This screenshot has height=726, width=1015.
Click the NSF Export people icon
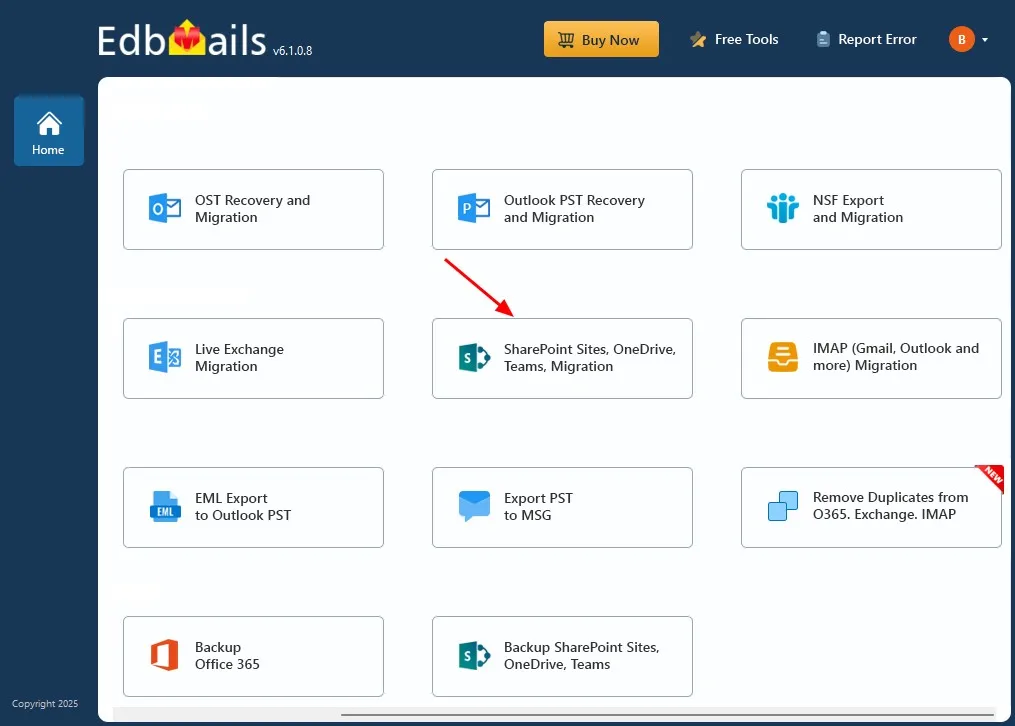coord(782,209)
